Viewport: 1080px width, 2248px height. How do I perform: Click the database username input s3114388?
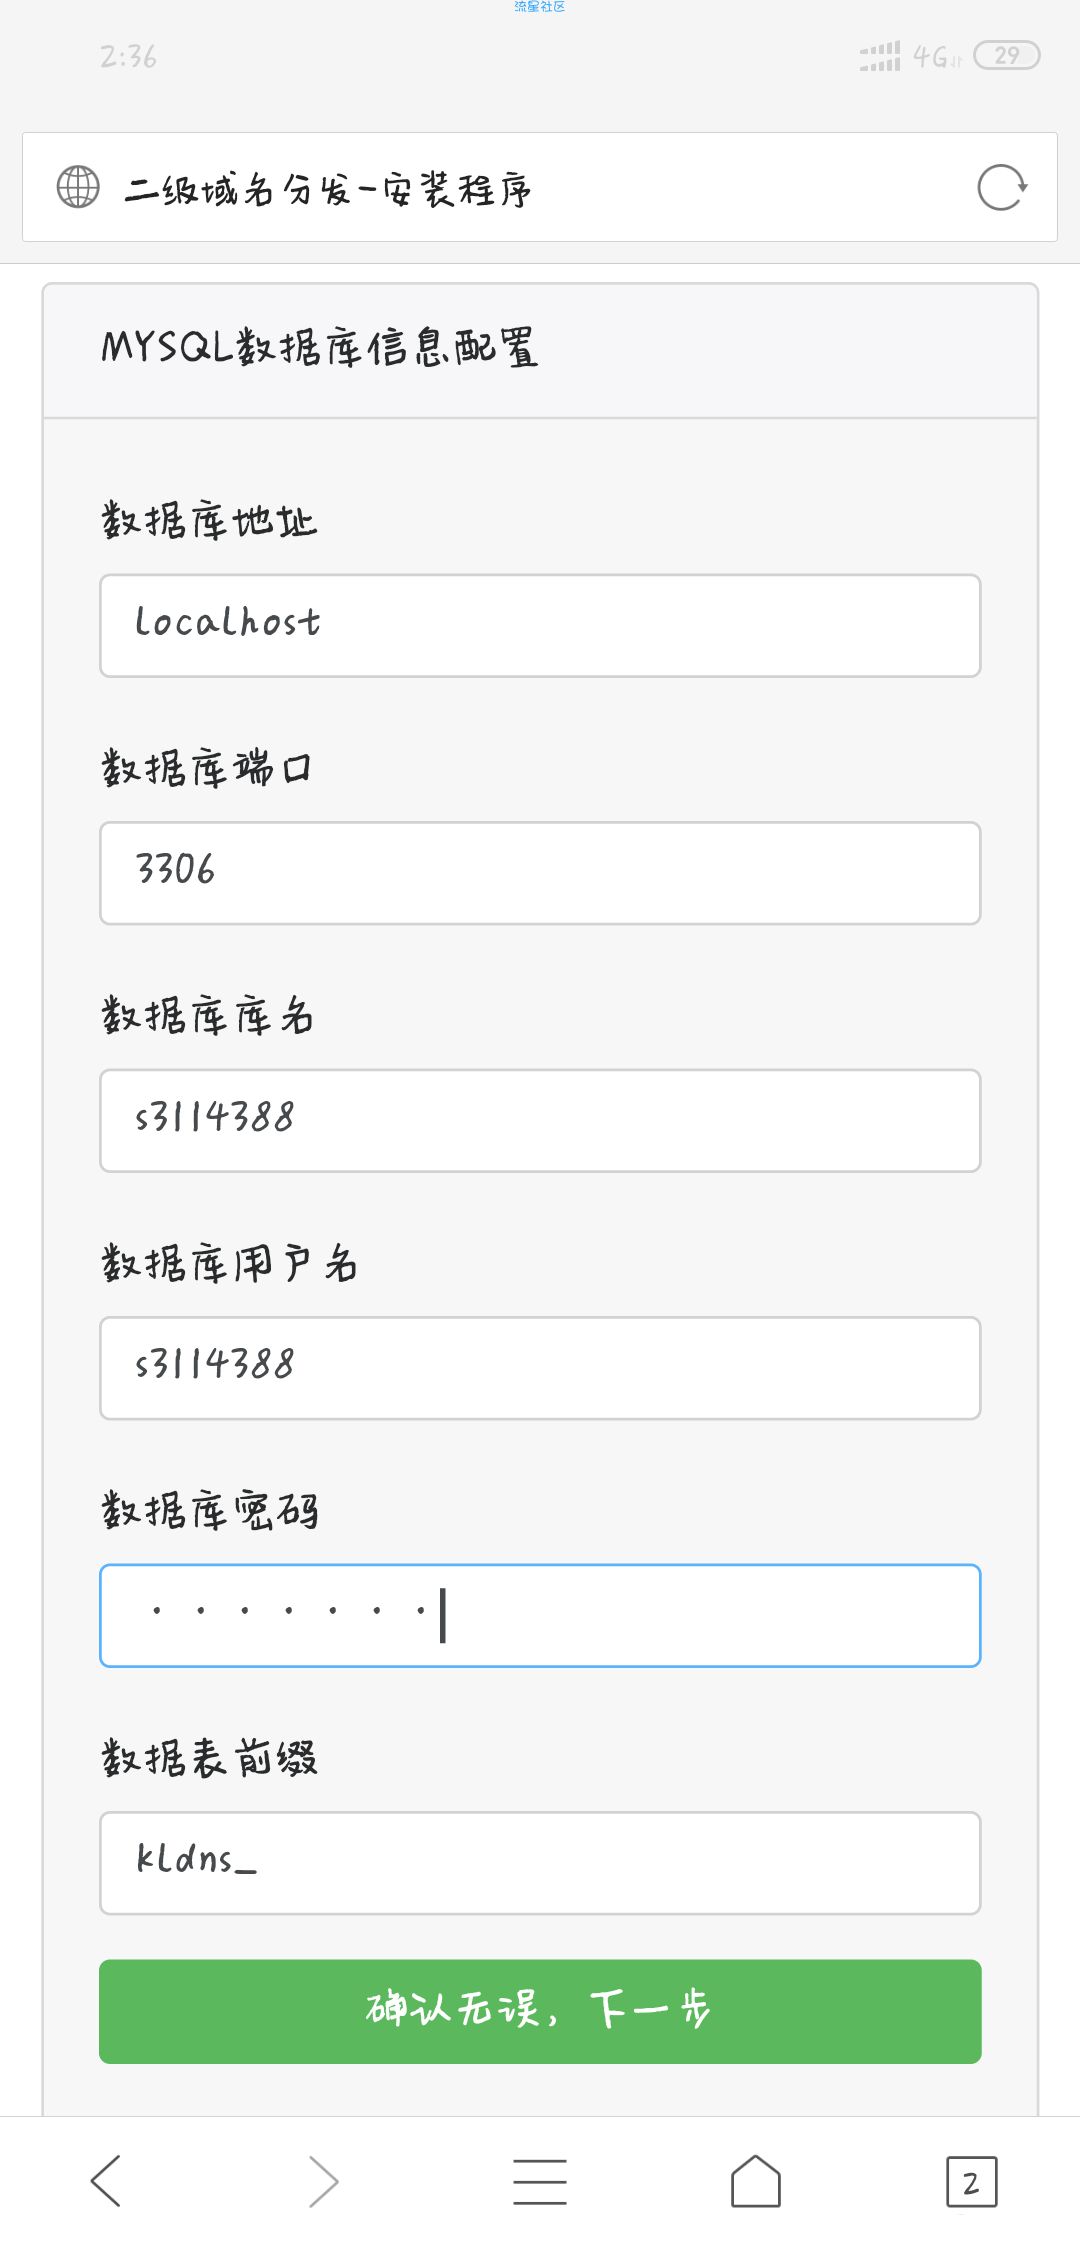coord(540,1368)
